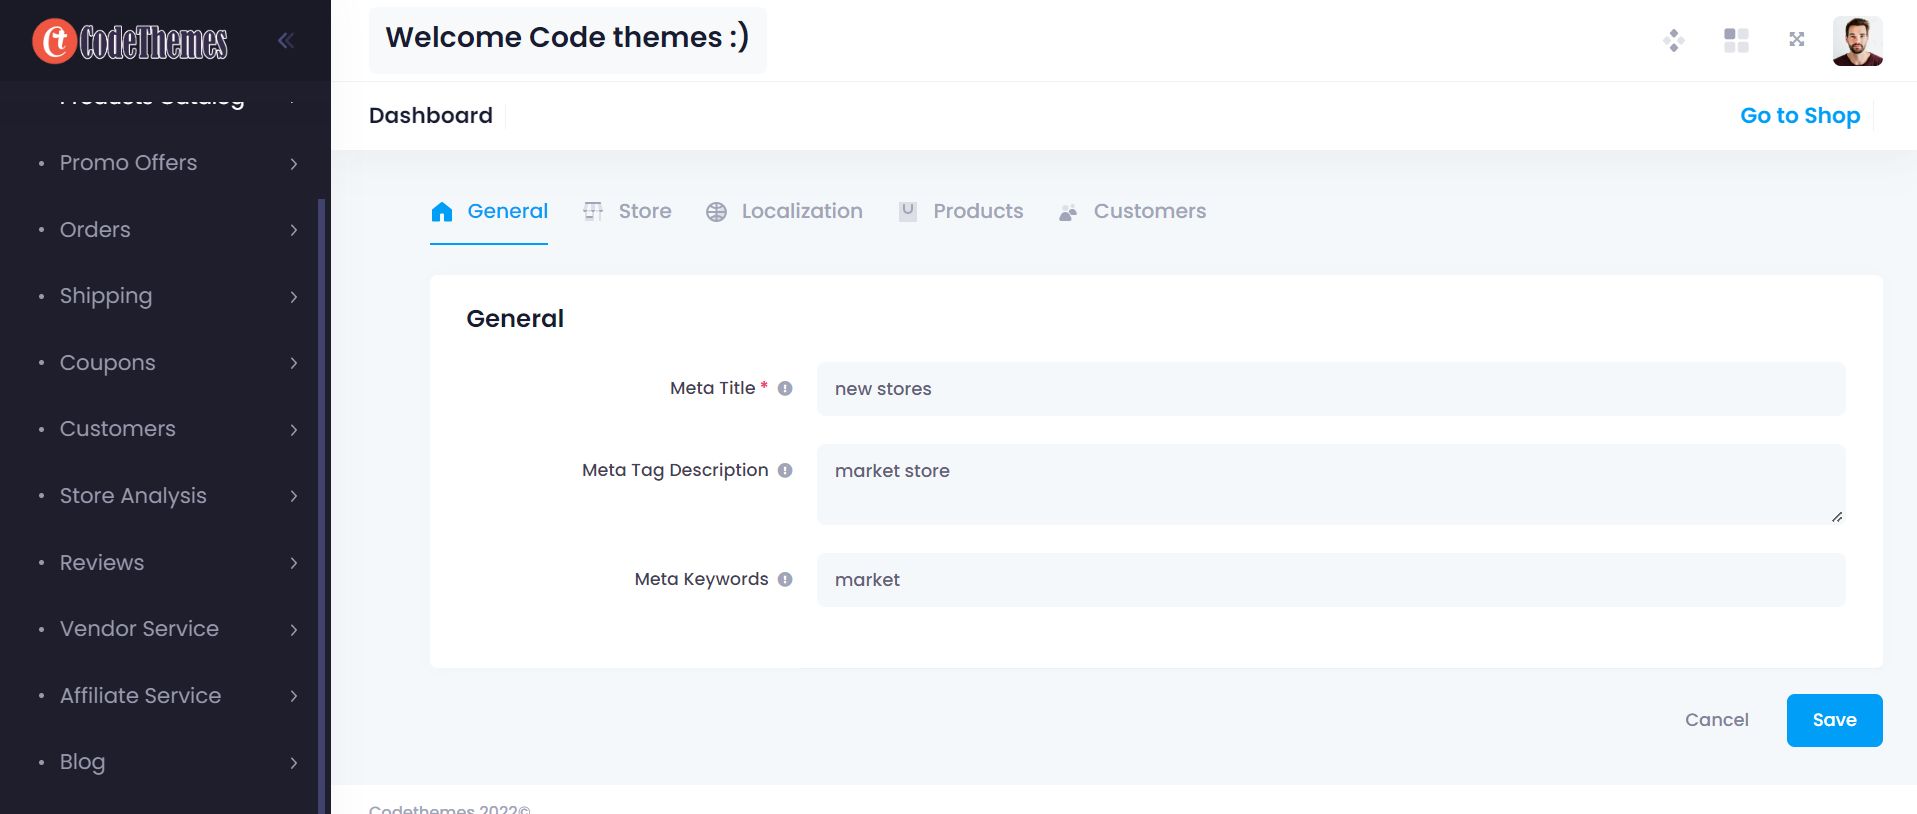Open the apps grid icon in the header
Screen dimensions: 1917x814
pyautogui.click(x=1736, y=40)
